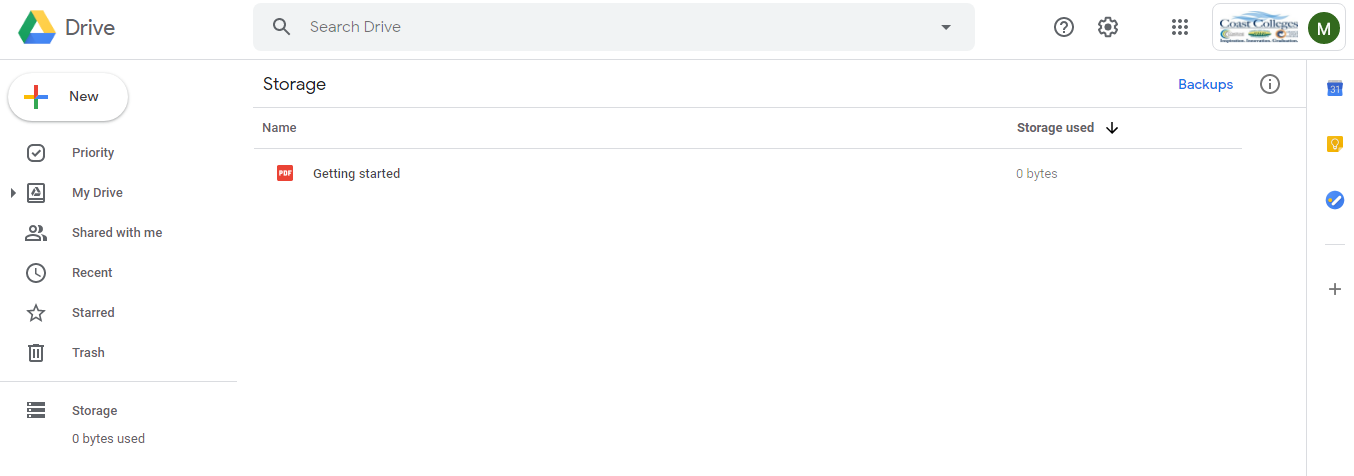Open Support help question icon
Image resolution: width=1354 pixels, height=476 pixels.
[1064, 27]
